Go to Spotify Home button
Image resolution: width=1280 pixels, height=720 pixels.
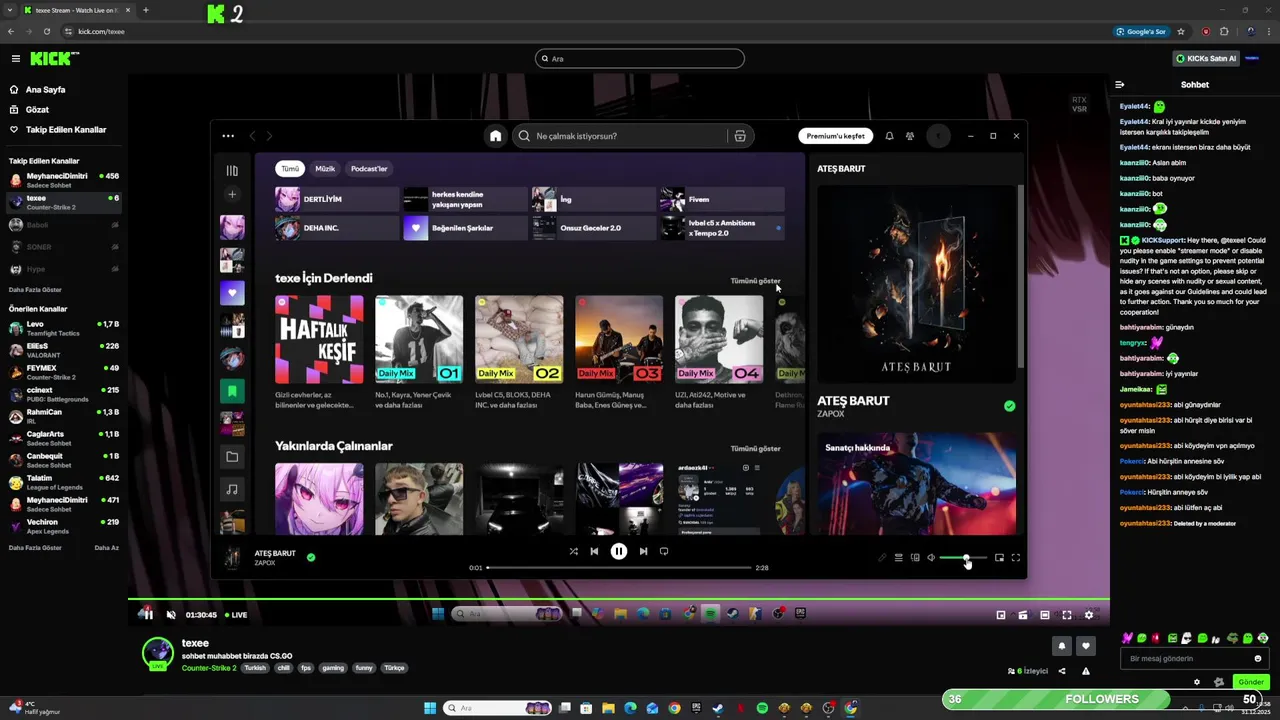click(495, 136)
